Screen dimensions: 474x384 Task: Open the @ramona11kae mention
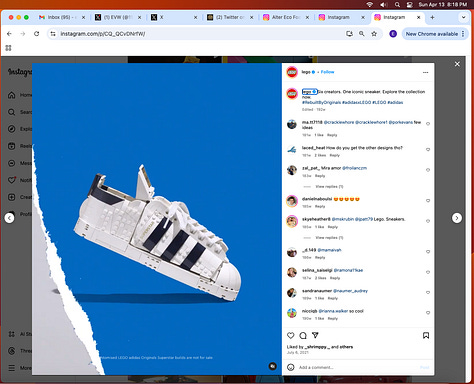(x=348, y=270)
